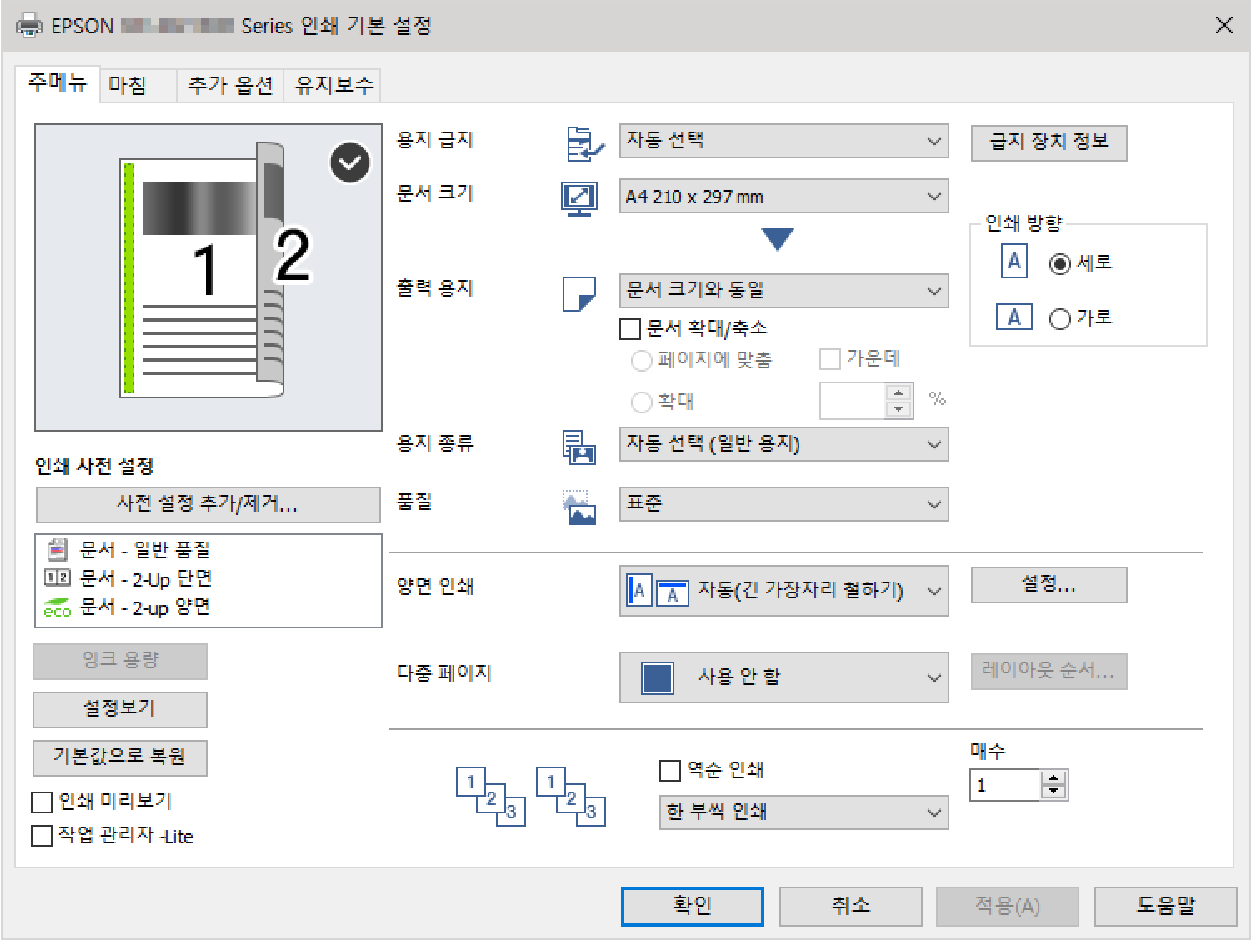Open the 양면 인쇄 duplex dropdown
The height and width of the screenshot is (941, 1251).
pos(783,591)
